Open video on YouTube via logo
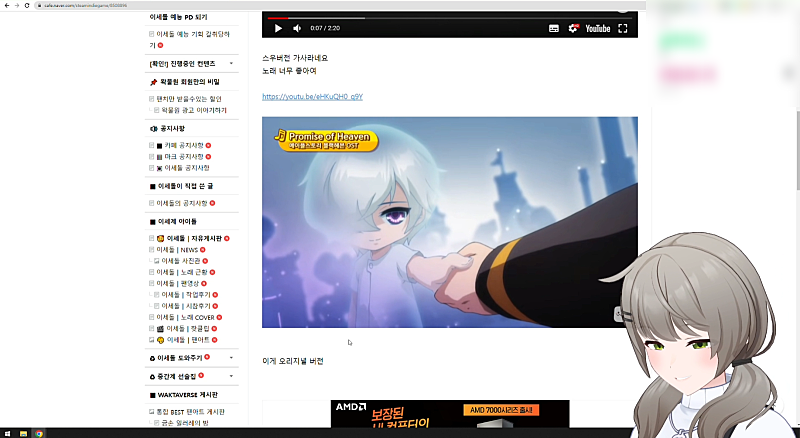The width and height of the screenshot is (800, 438). tap(597, 29)
